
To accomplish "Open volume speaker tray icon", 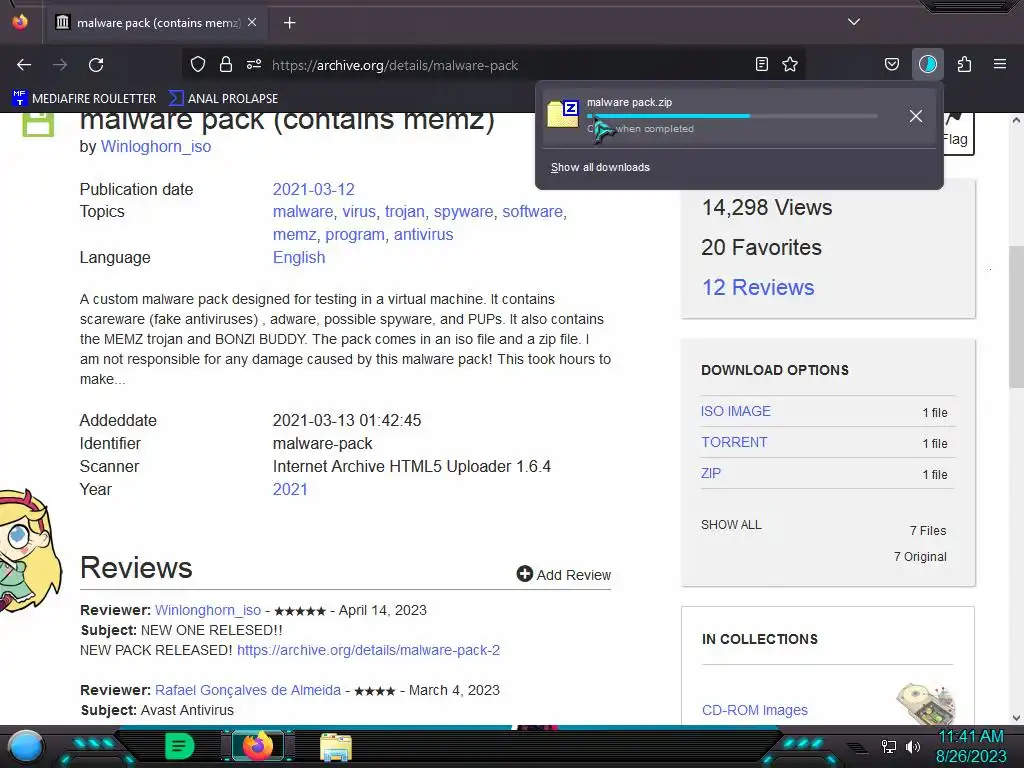I will [x=912, y=746].
